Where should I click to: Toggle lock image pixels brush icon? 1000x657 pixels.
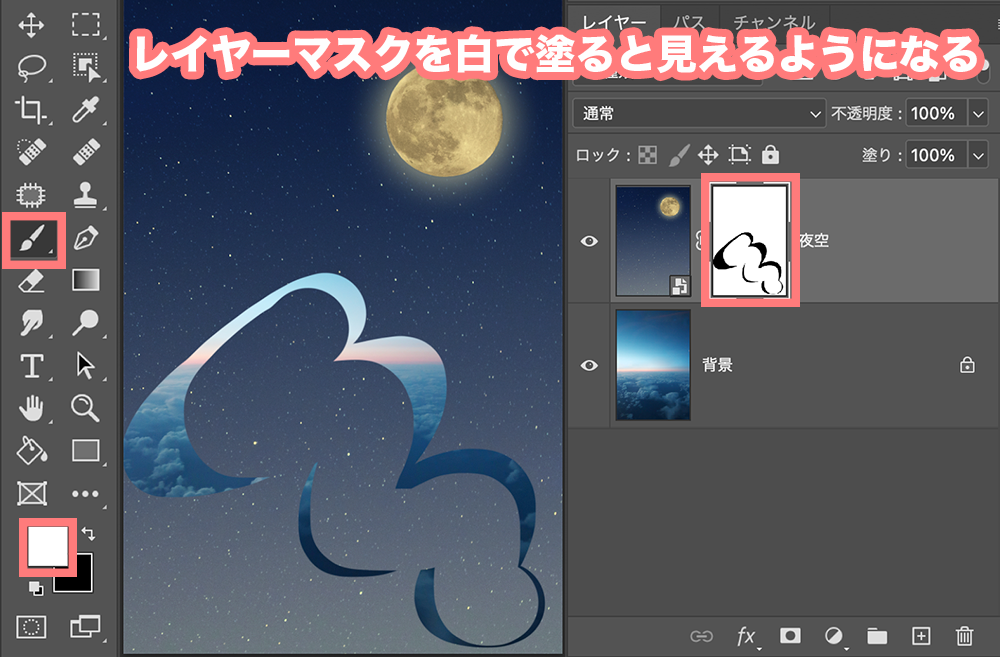coord(679,155)
